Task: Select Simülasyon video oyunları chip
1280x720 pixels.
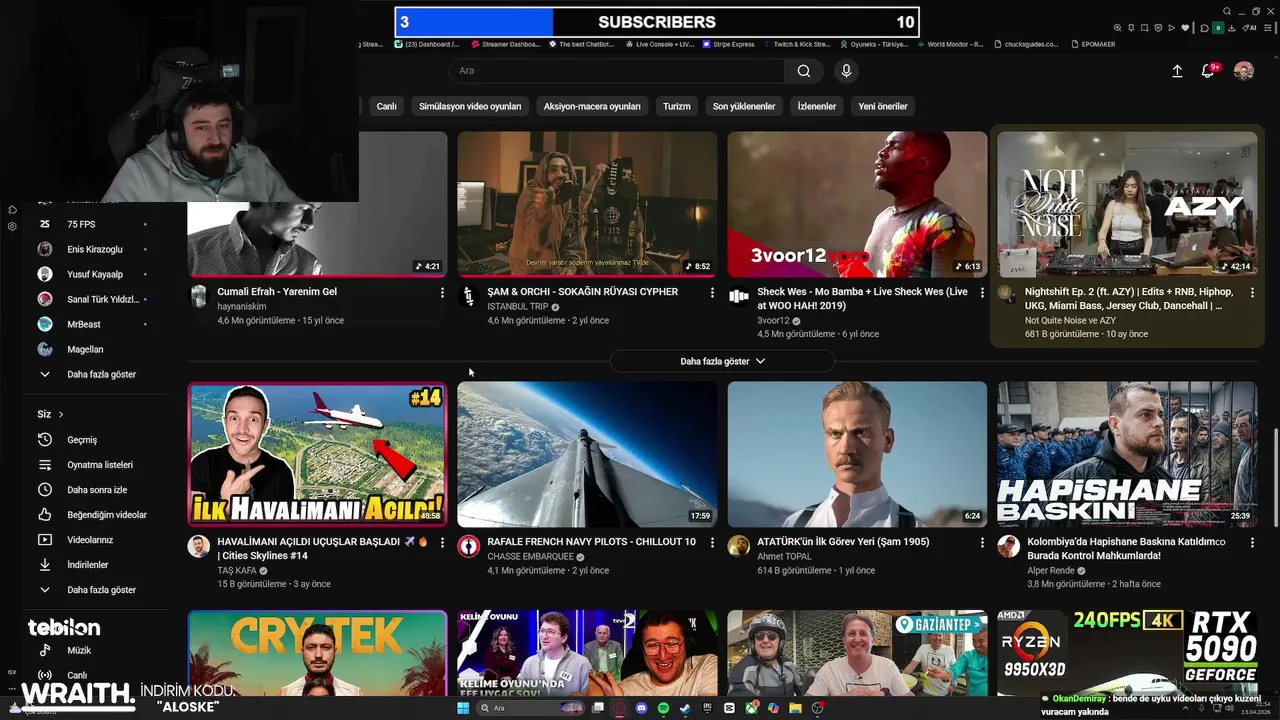Action: (470, 106)
